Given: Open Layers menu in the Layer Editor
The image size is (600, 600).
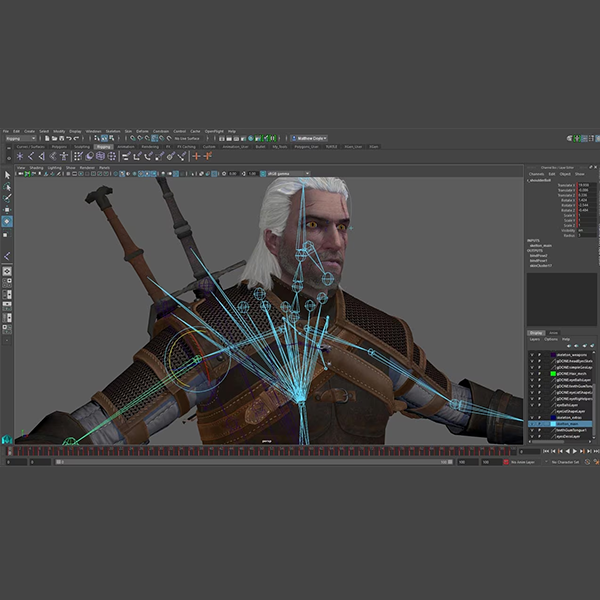Looking at the screenshot, I should [535, 339].
